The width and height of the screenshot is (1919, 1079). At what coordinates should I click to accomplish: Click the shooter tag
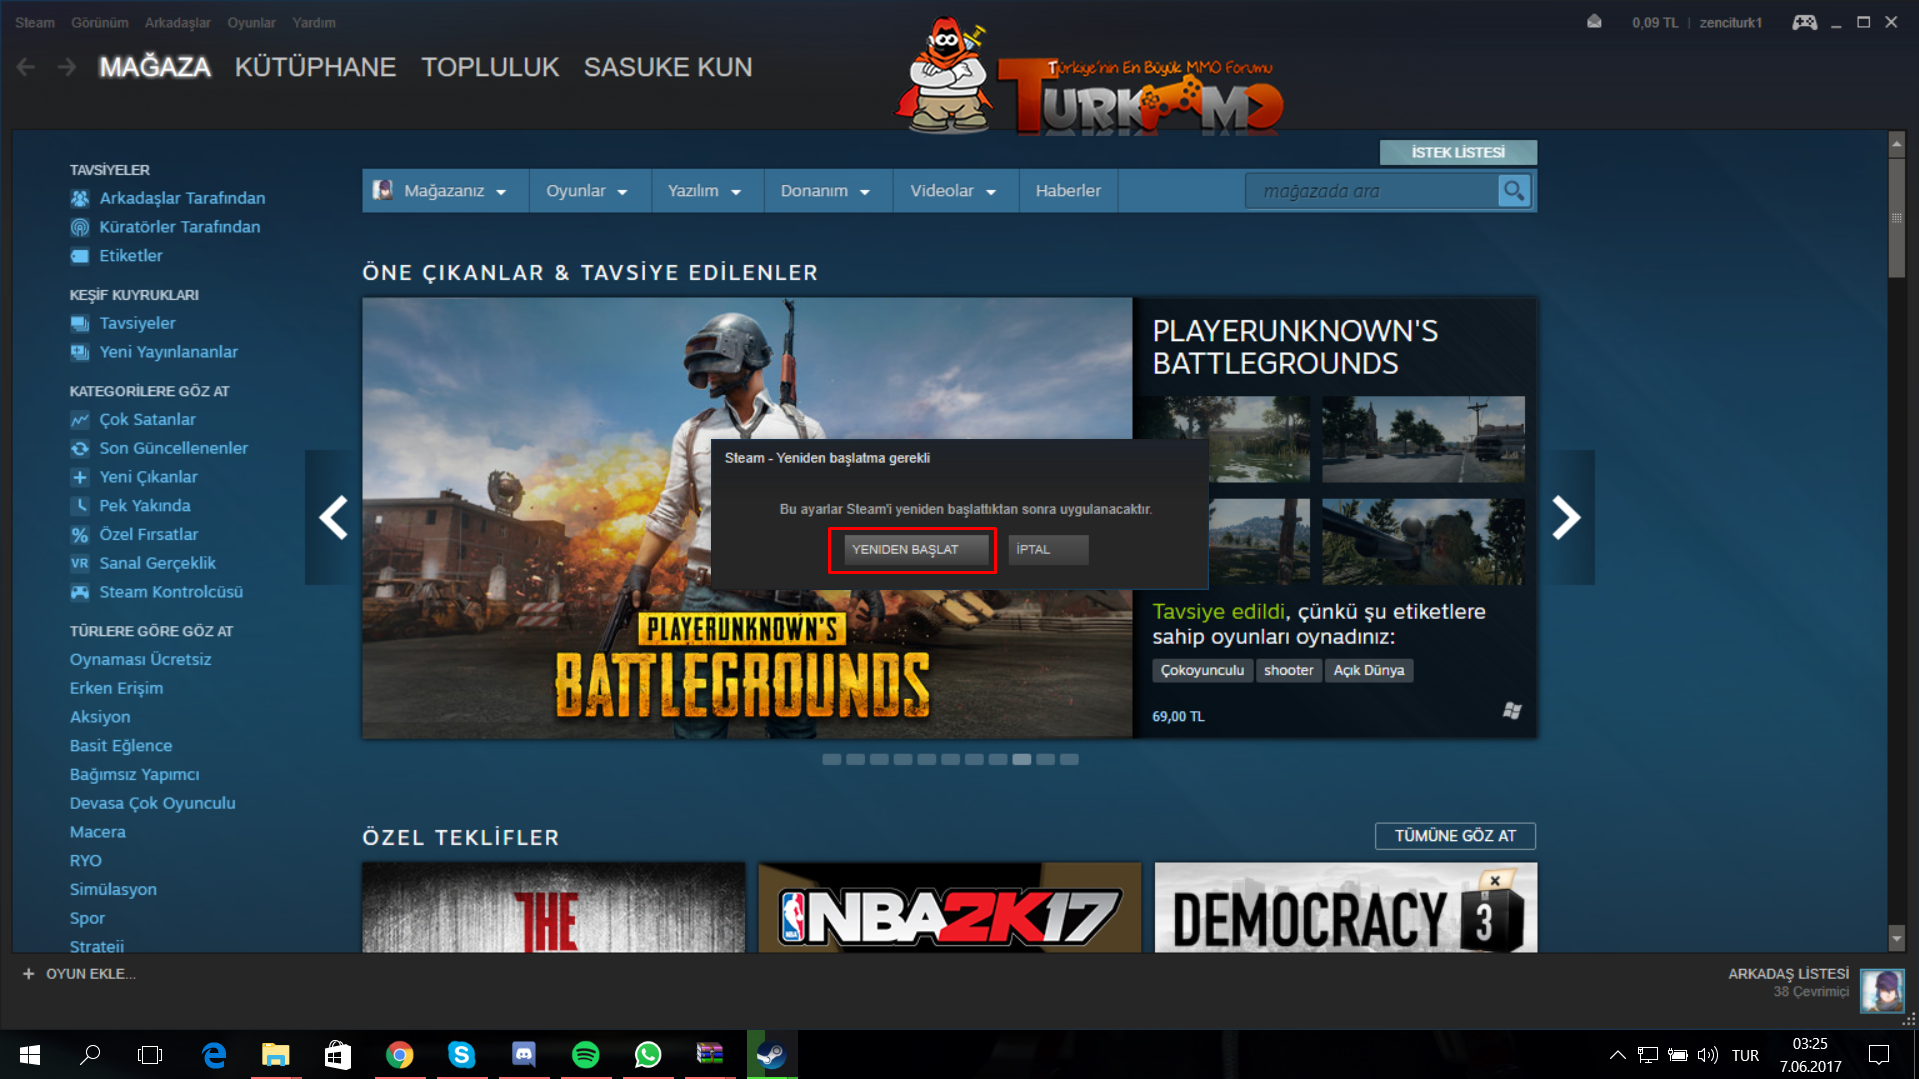click(1288, 670)
